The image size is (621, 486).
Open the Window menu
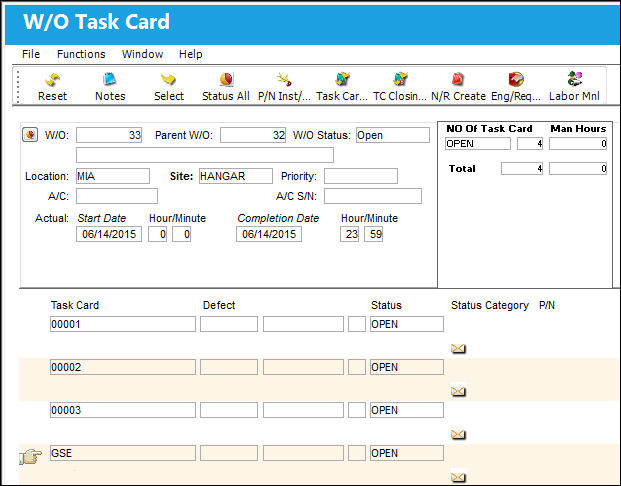pyautogui.click(x=142, y=54)
